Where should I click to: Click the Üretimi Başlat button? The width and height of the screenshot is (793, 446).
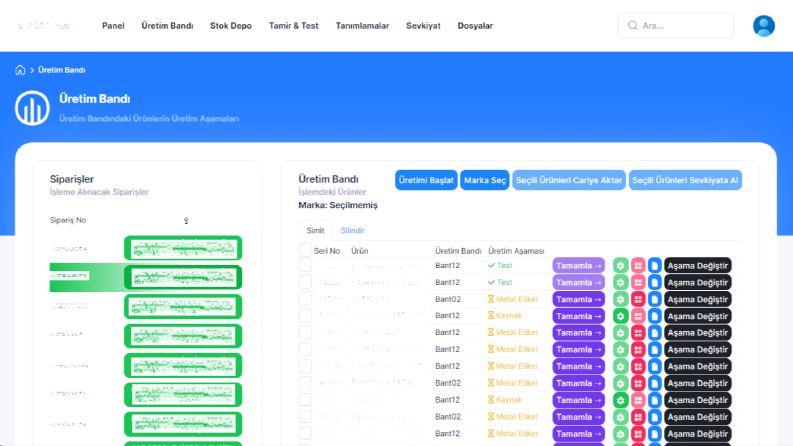tap(426, 180)
